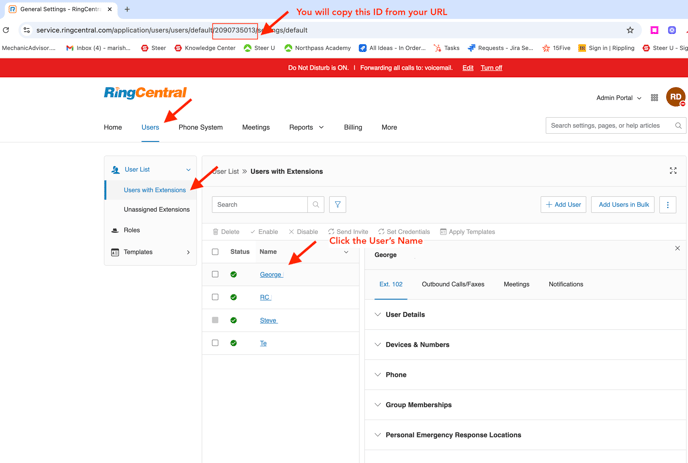Open the All Ideas bookmark
Viewport: 688px width, 463px height.
(392, 48)
